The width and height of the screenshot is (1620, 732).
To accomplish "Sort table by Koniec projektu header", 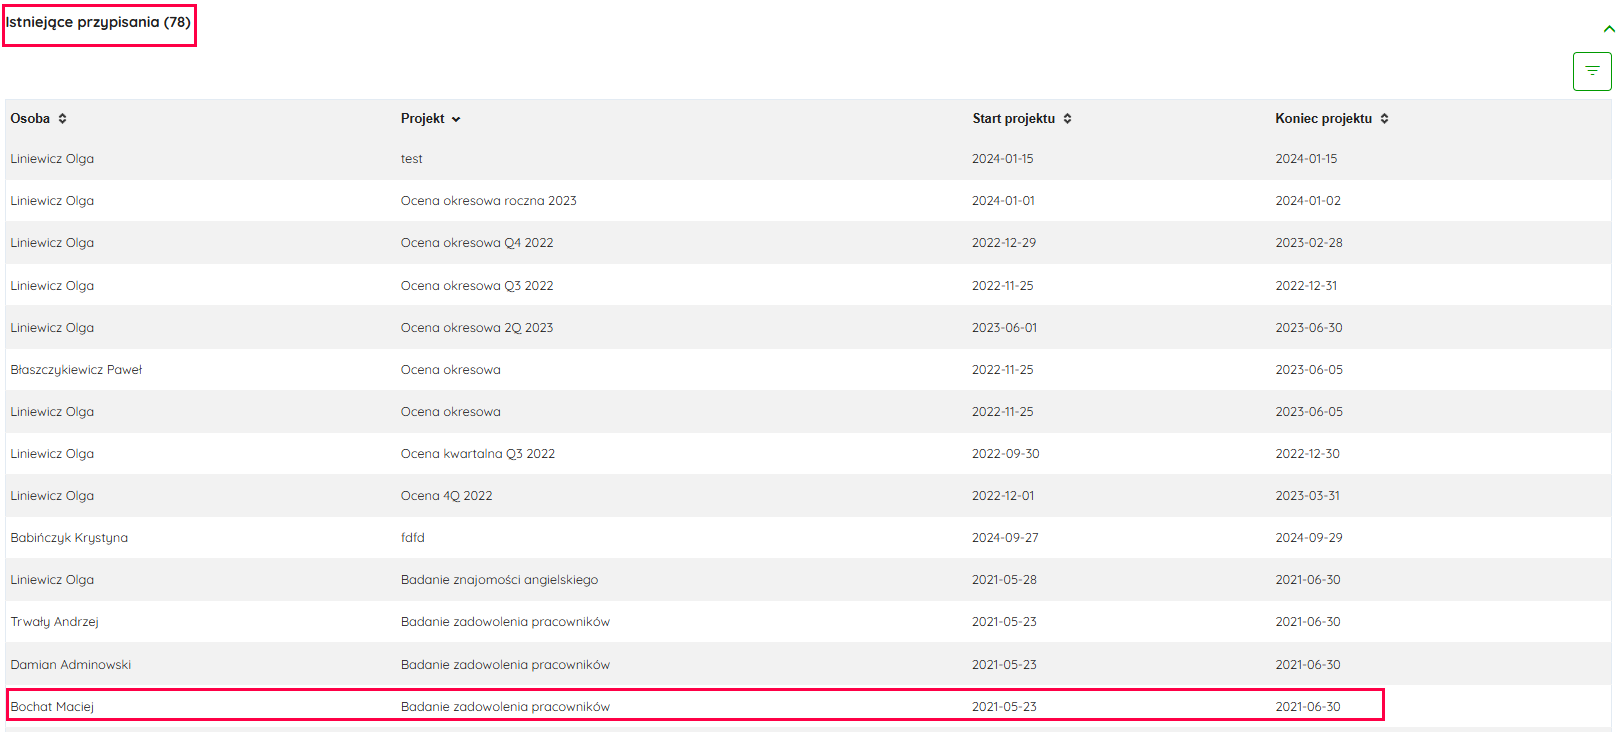I will (x=1322, y=118).
